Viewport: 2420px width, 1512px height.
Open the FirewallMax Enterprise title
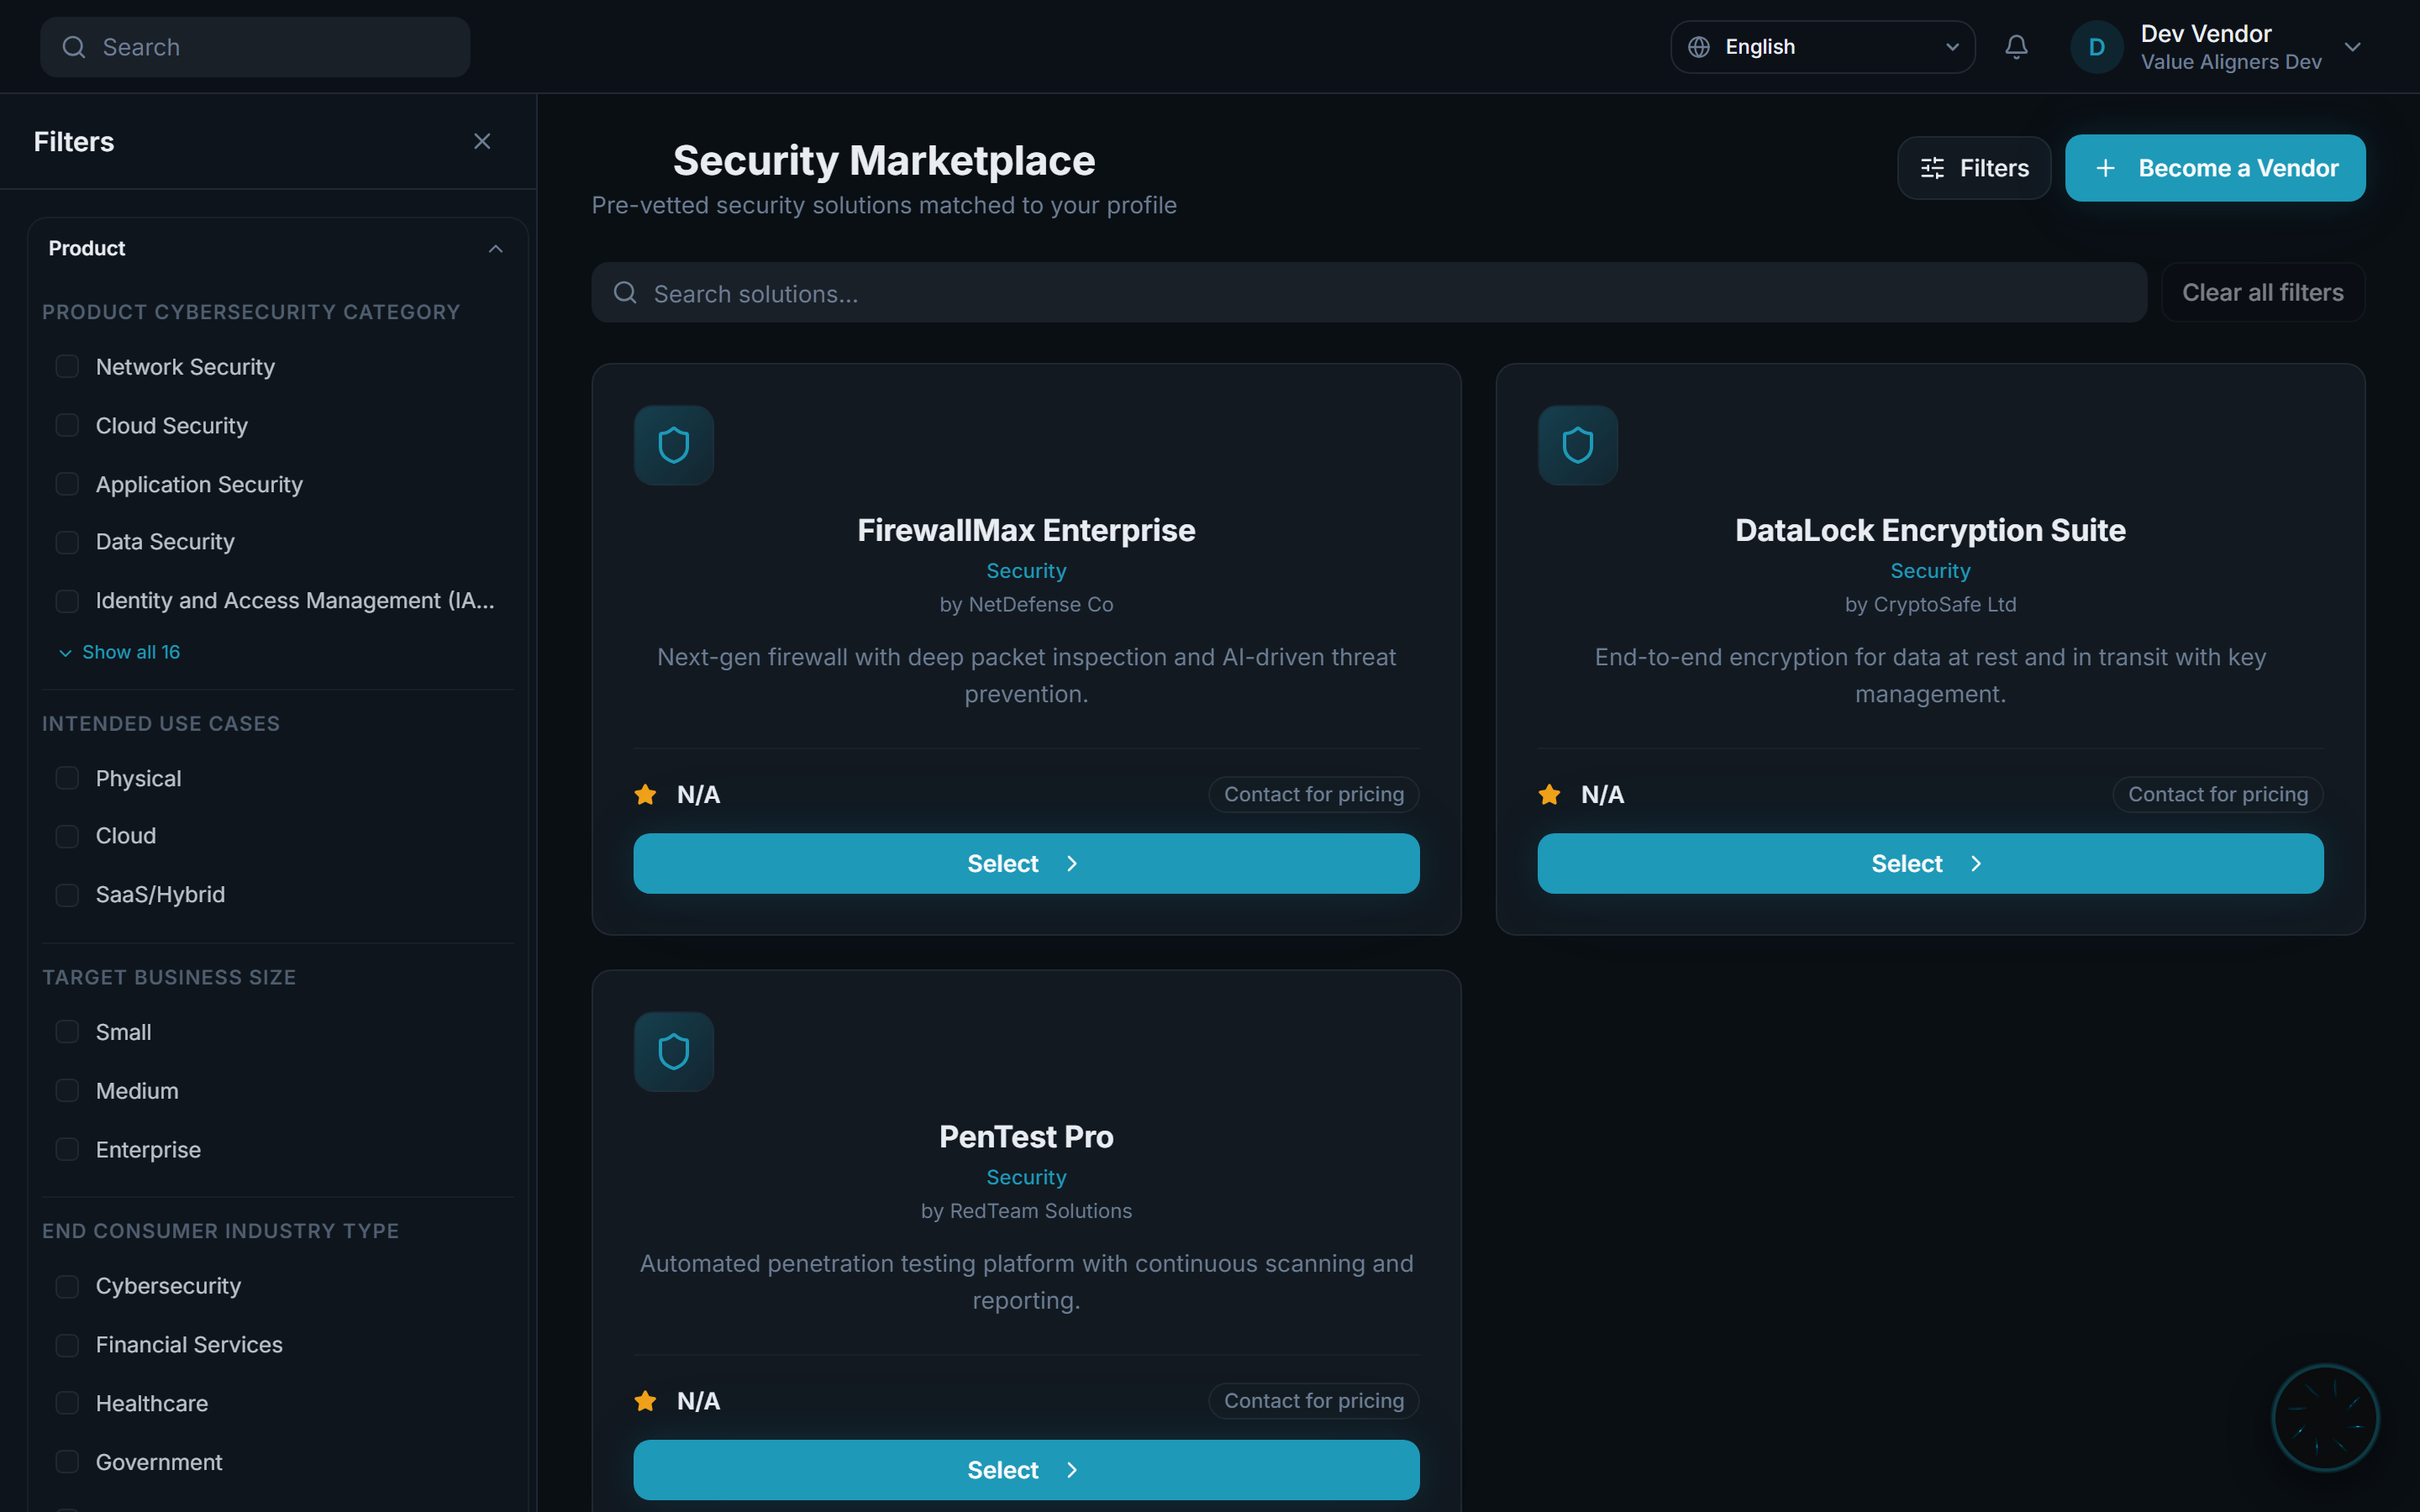point(1026,530)
